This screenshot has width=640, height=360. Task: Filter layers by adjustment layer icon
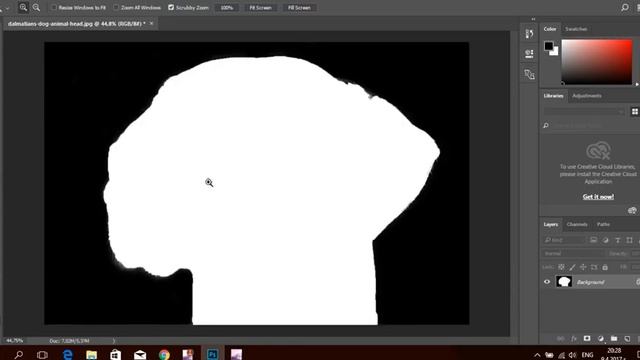(606, 240)
